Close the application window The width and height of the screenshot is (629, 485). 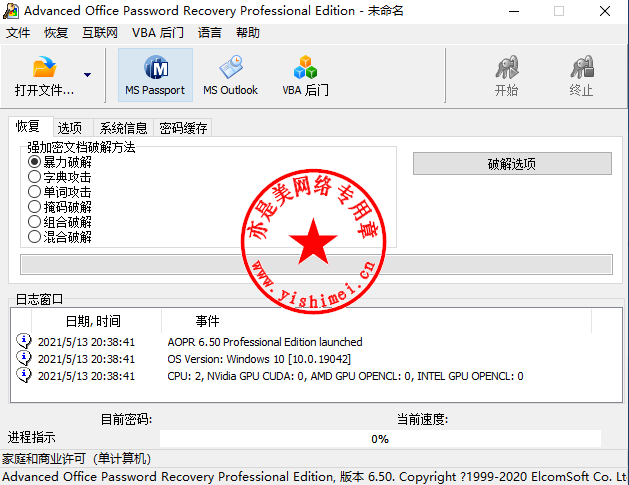[x=605, y=11]
